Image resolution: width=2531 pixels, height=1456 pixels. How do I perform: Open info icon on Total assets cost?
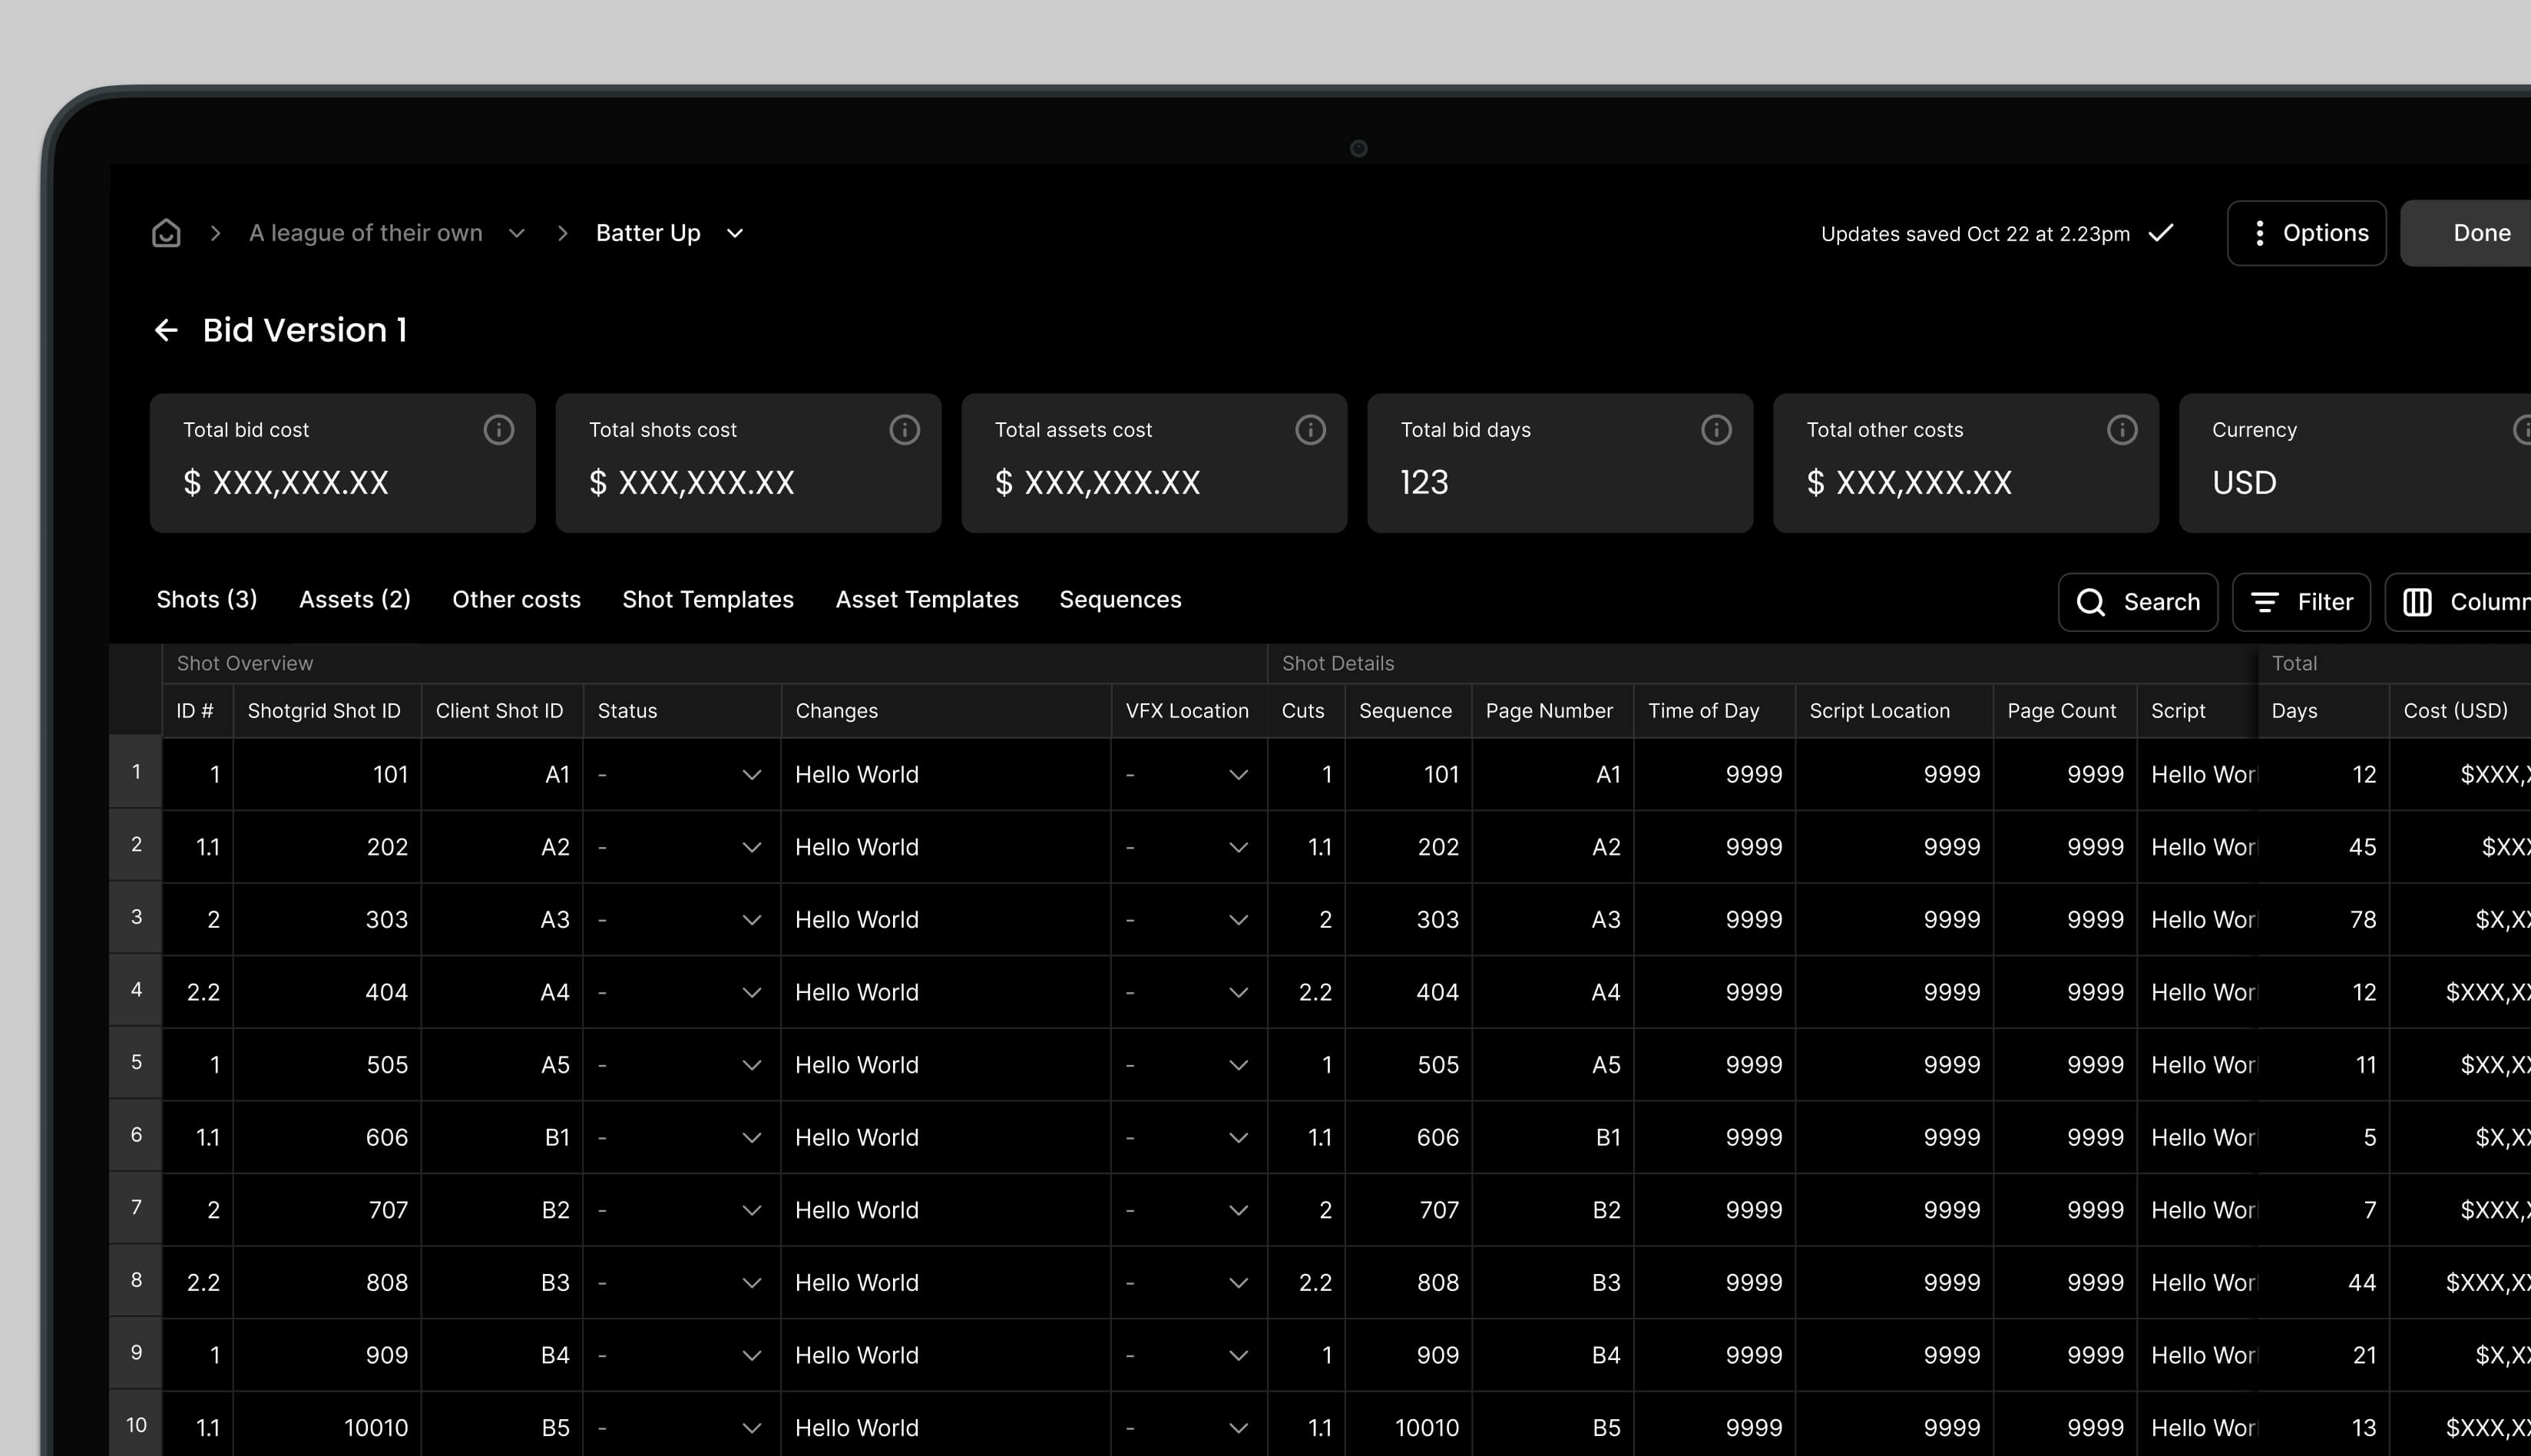[x=1310, y=430]
